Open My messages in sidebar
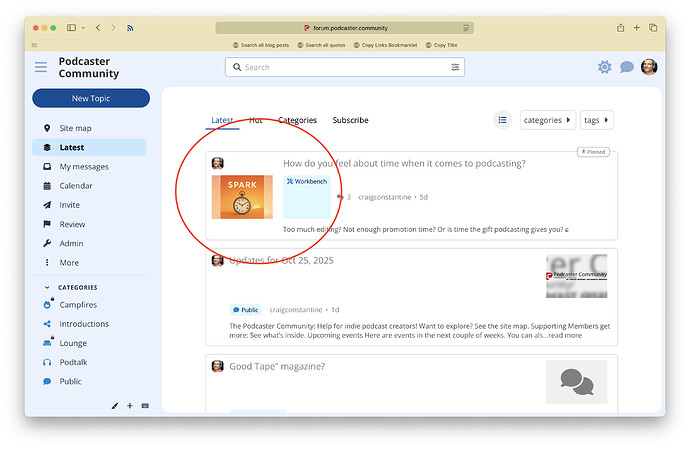 pyautogui.click(x=84, y=166)
